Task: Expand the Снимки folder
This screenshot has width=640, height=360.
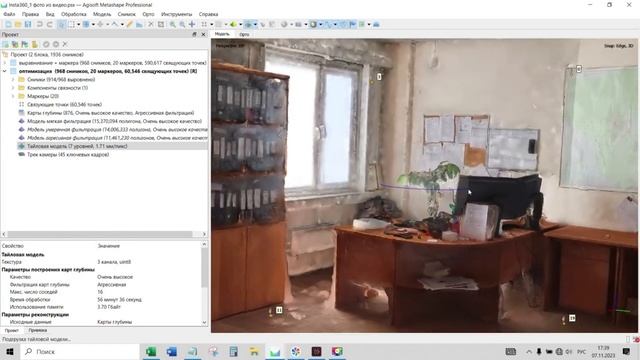Action: (13, 80)
